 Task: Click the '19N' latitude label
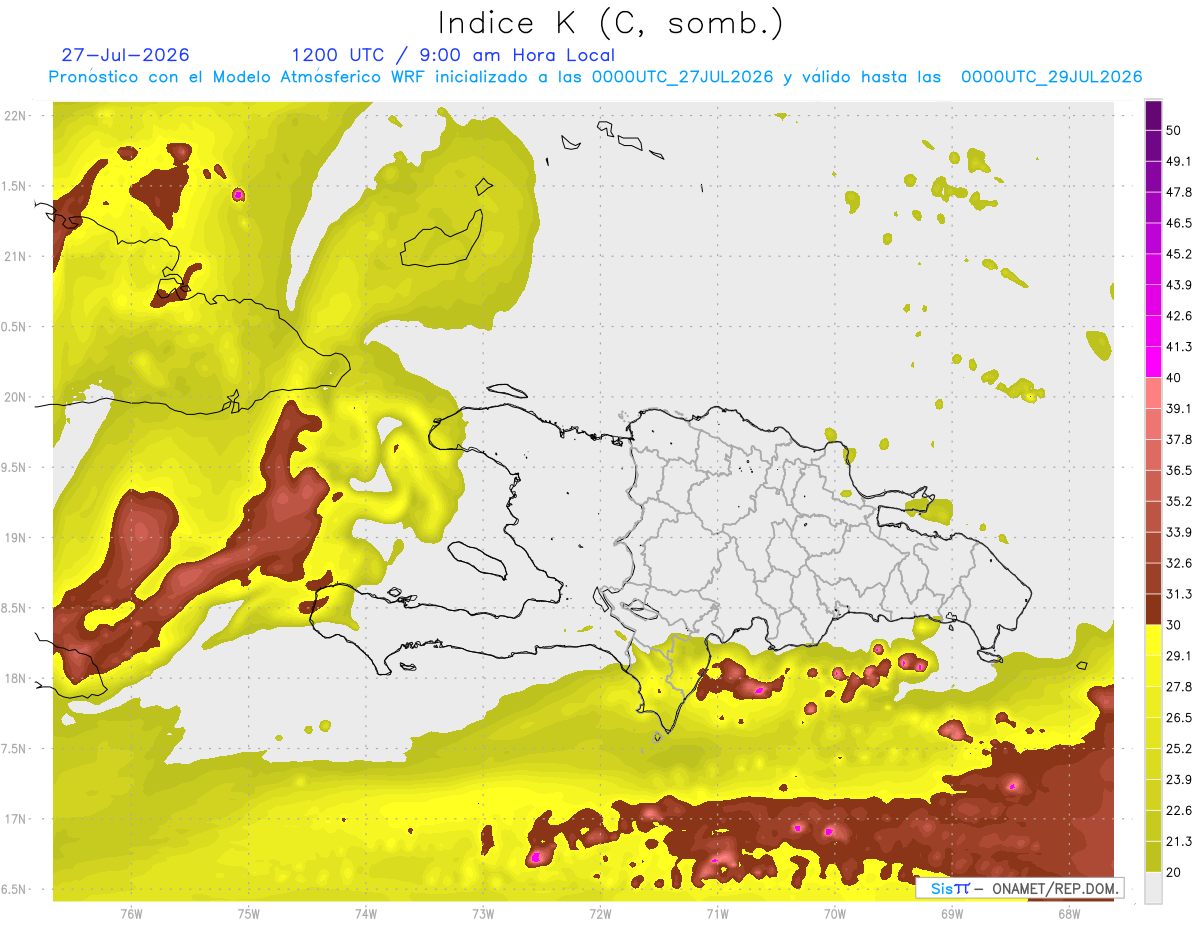click(x=15, y=538)
